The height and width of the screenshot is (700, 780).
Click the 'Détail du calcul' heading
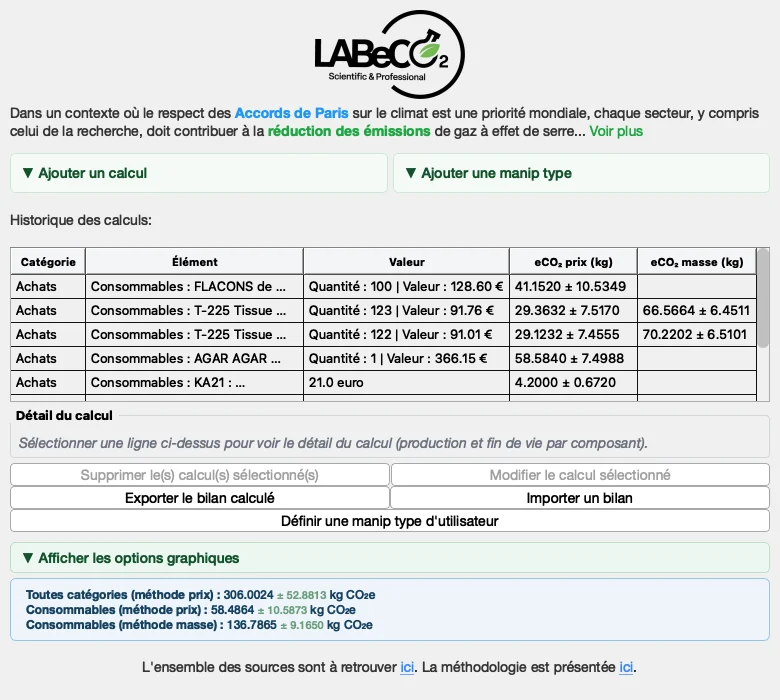click(x=64, y=415)
